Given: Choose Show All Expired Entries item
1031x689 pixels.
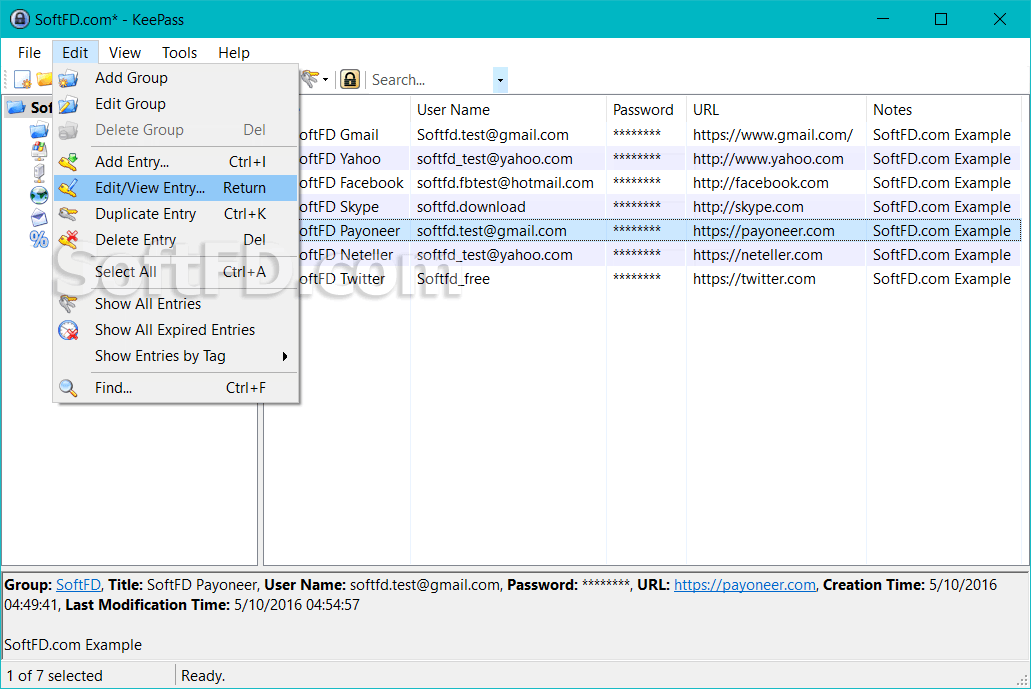Looking at the screenshot, I should (176, 330).
